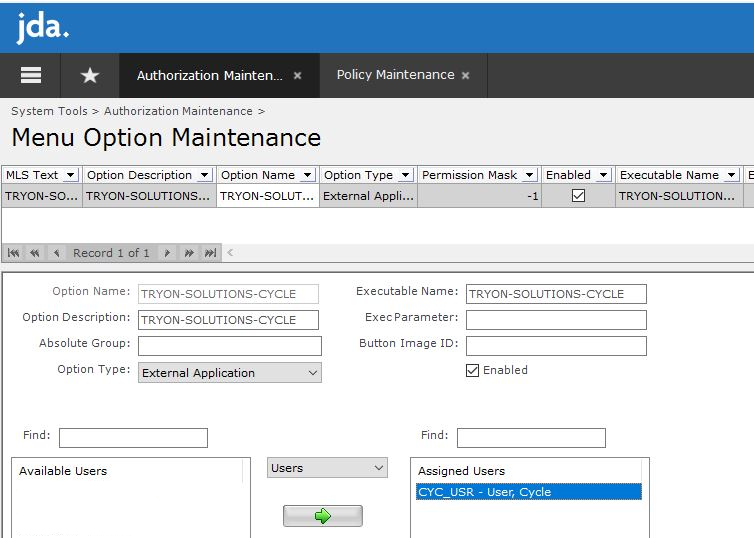Sort by the Option Name column header
754x538 pixels.
pyautogui.click(x=258, y=175)
